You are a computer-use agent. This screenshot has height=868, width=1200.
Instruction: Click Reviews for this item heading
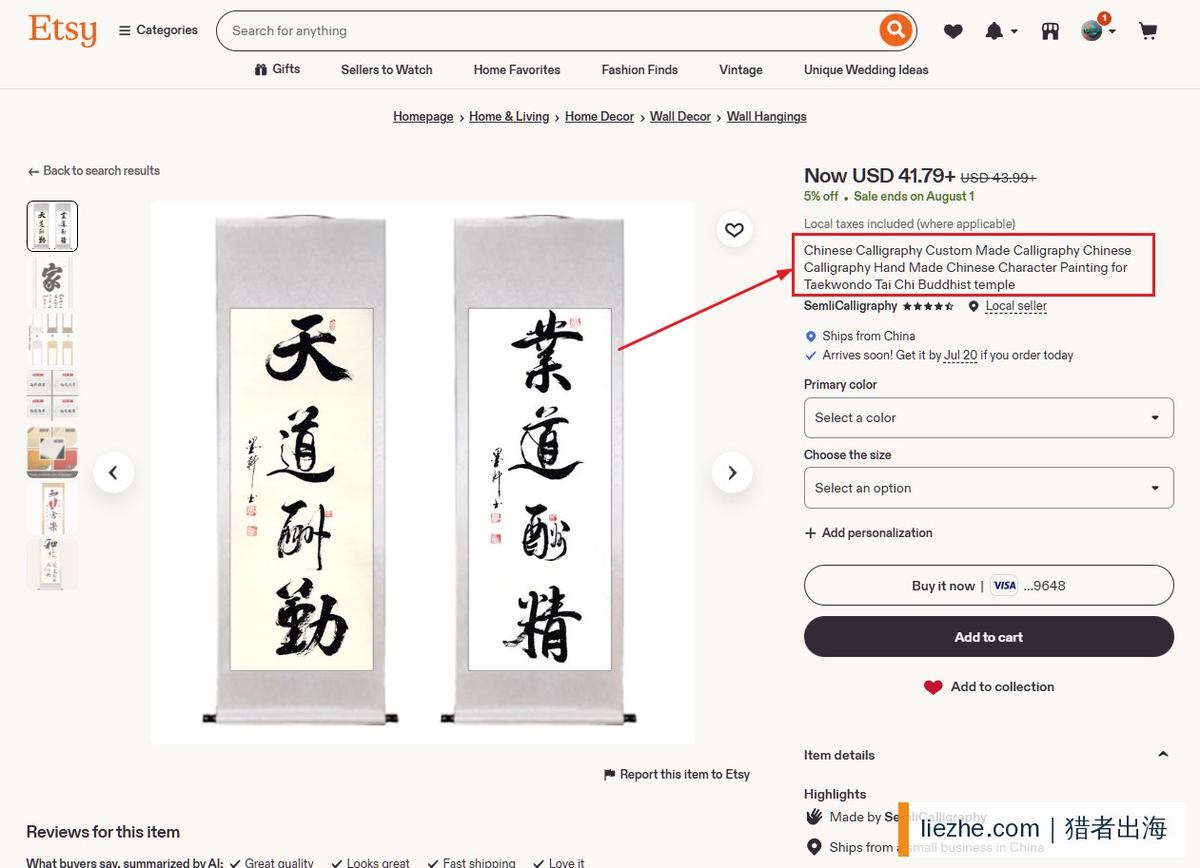pyautogui.click(x=103, y=832)
